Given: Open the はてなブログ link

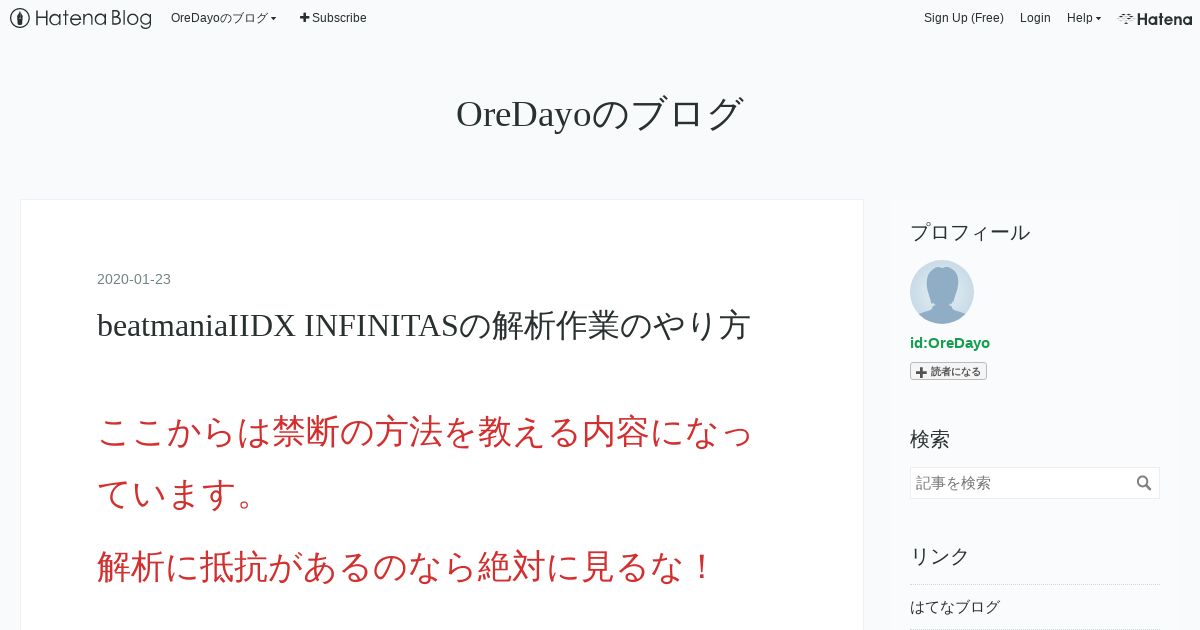Looking at the screenshot, I should click(955, 607).
